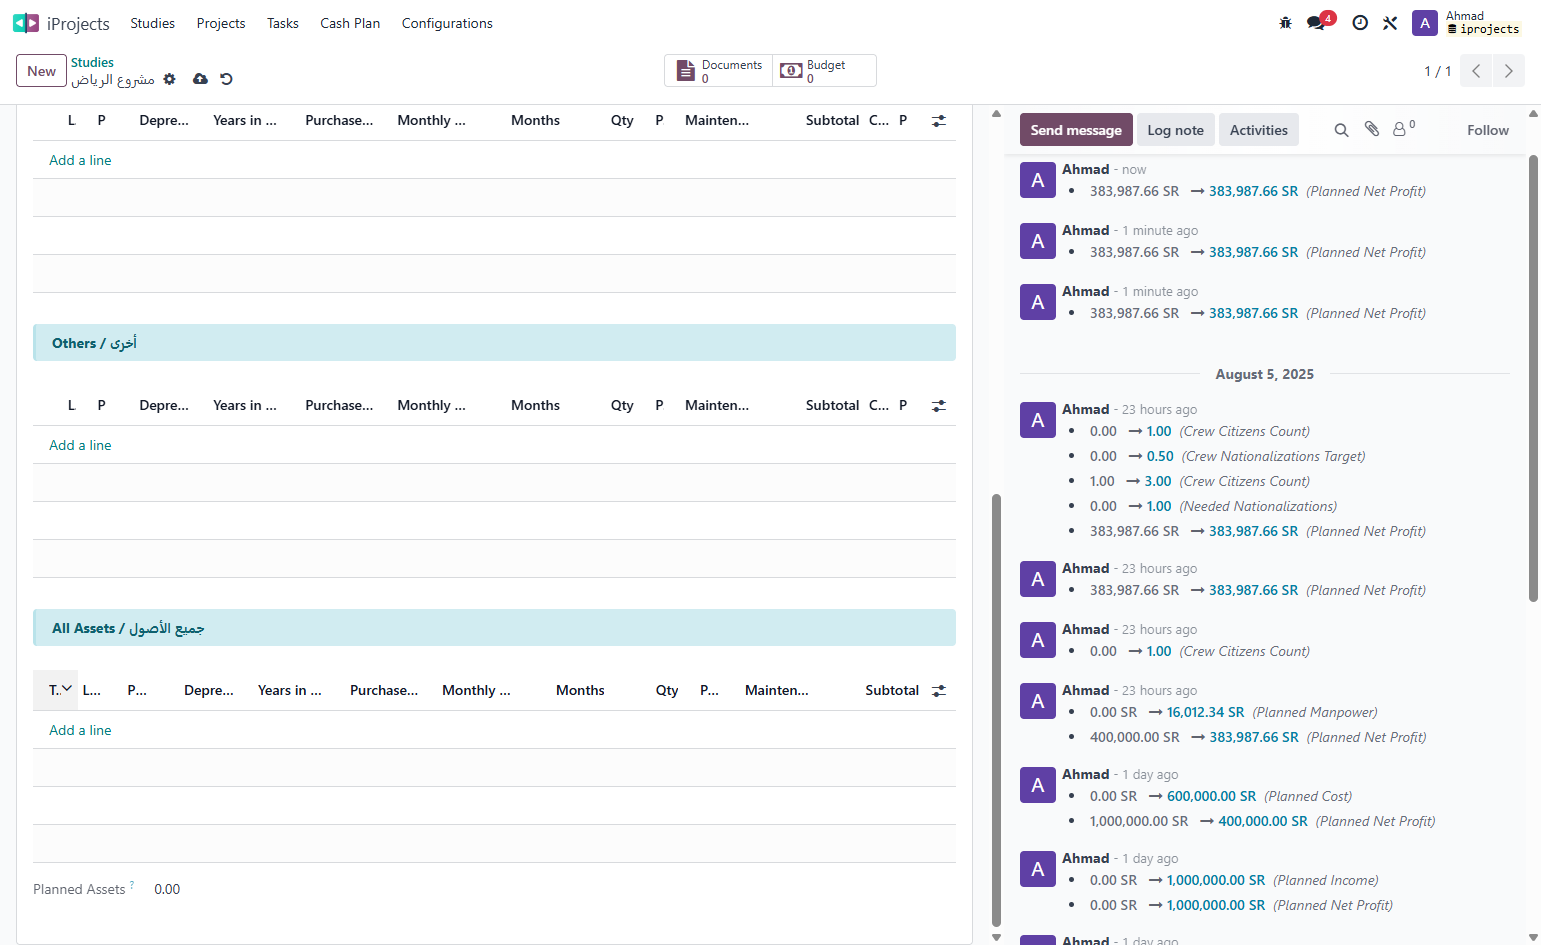Click Follow in the chatter header
Viewport: 1541px width, 945px height.
[1488, 130]
